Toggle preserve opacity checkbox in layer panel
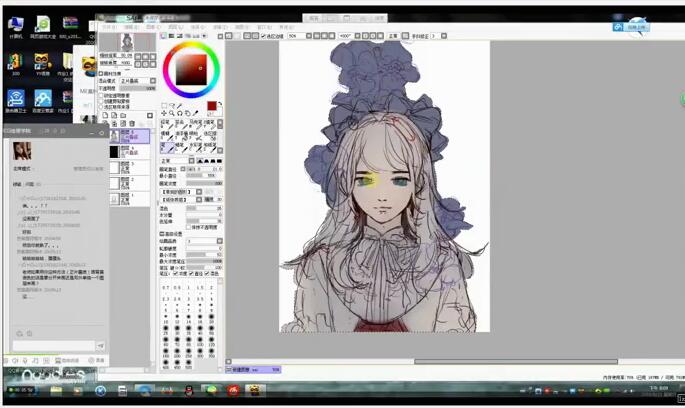The image size is (685, 408). coord(101,95)
